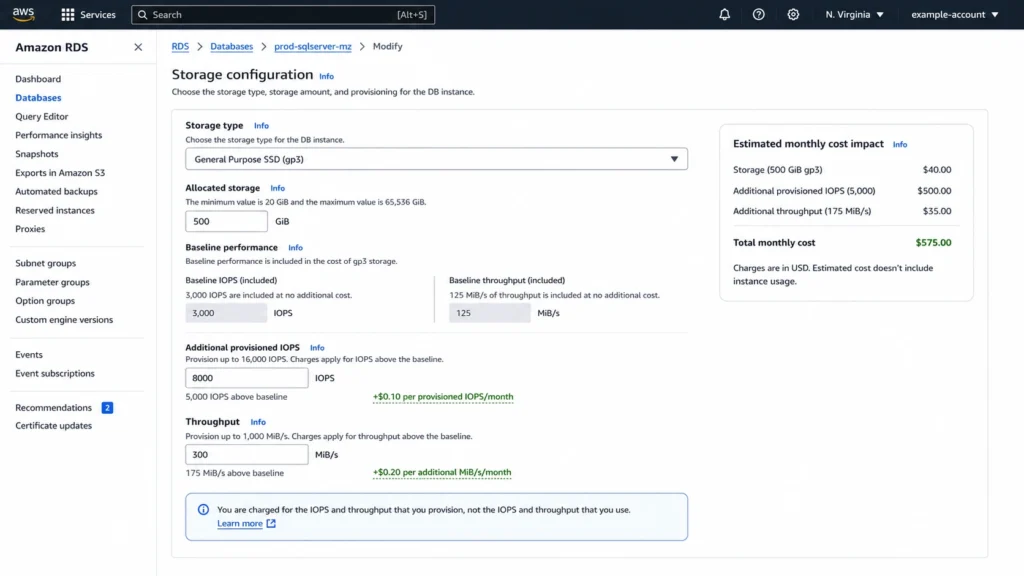
Task: Open Option groups
Action: [x=45, y=301]
